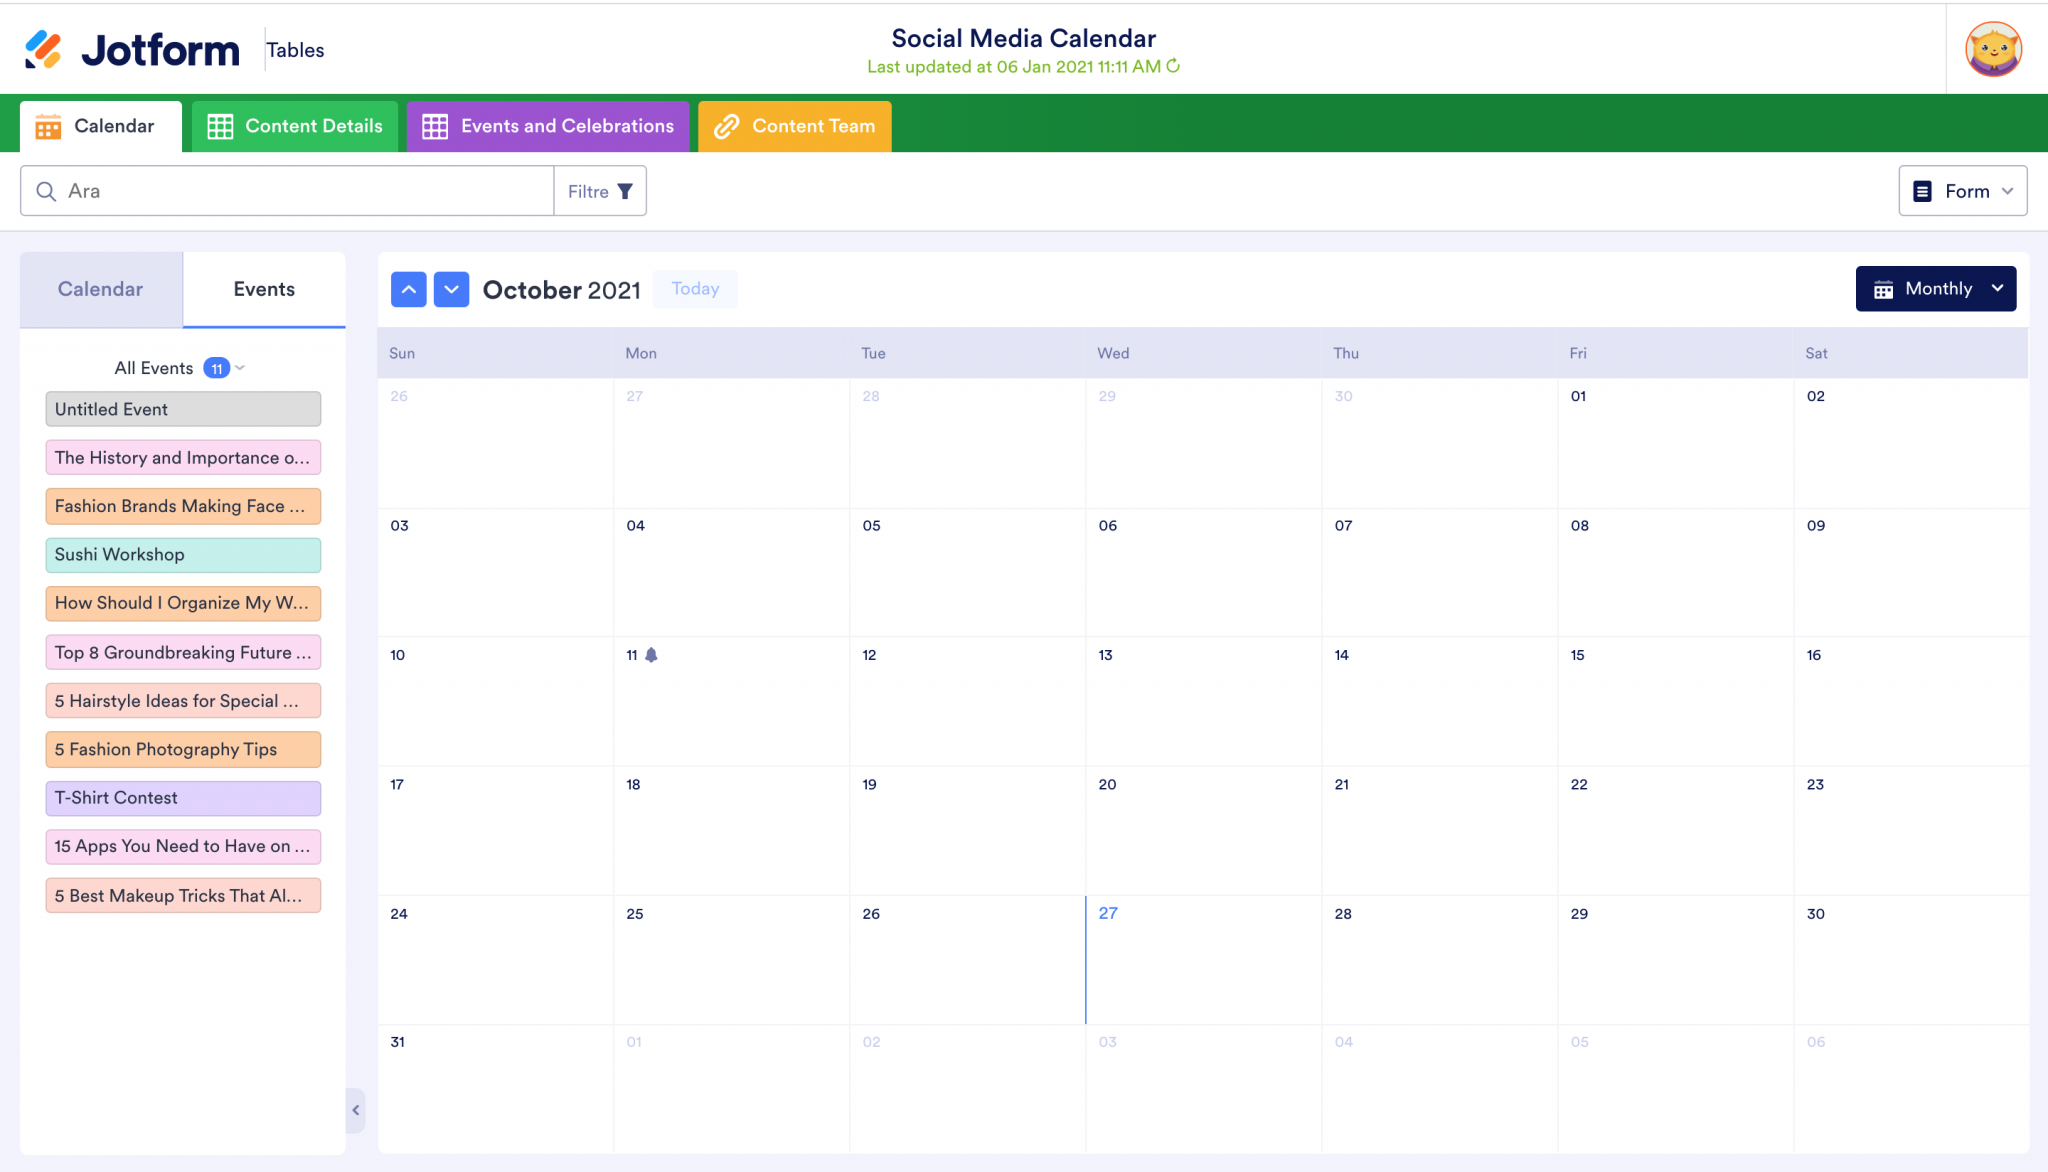
Task: Open the Events and Celebrations tab
Action: pyautogui.click(x=548, y=126)
